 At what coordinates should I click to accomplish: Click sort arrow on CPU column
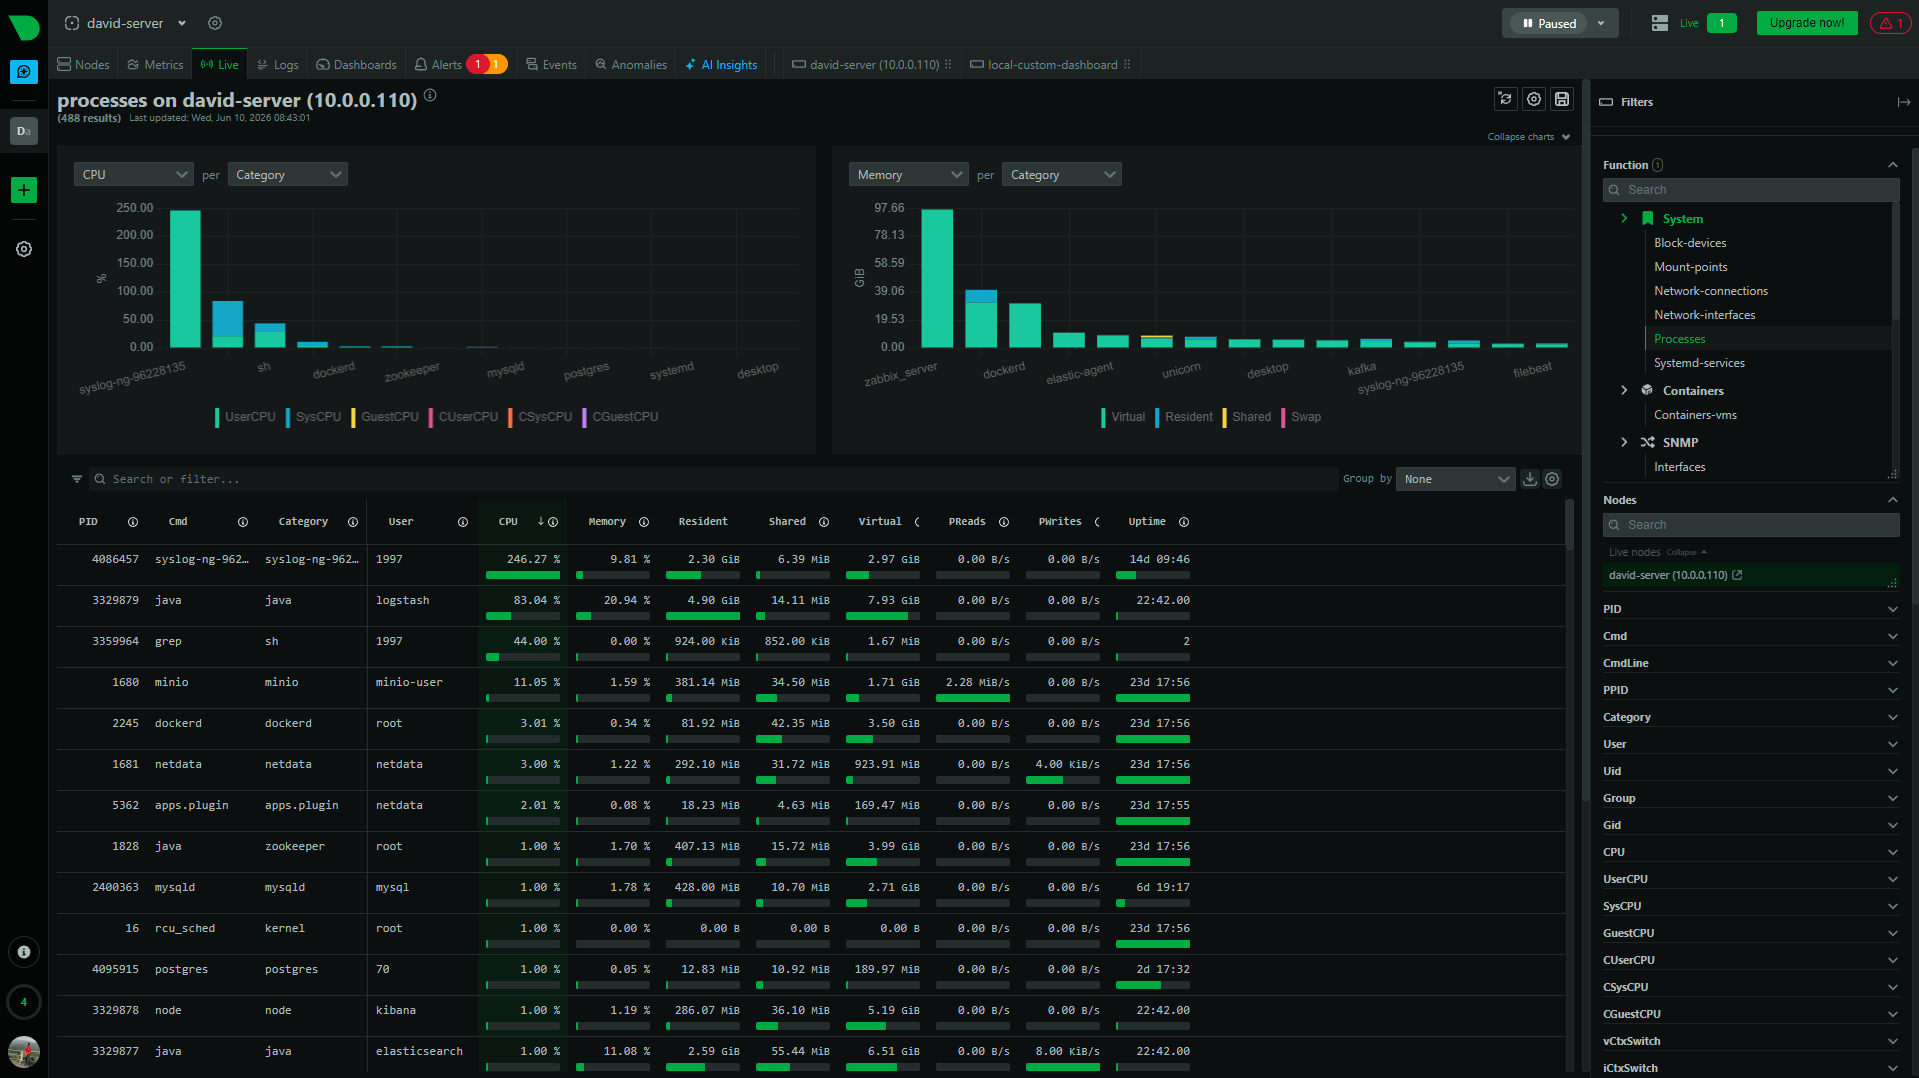pos(541,522)
